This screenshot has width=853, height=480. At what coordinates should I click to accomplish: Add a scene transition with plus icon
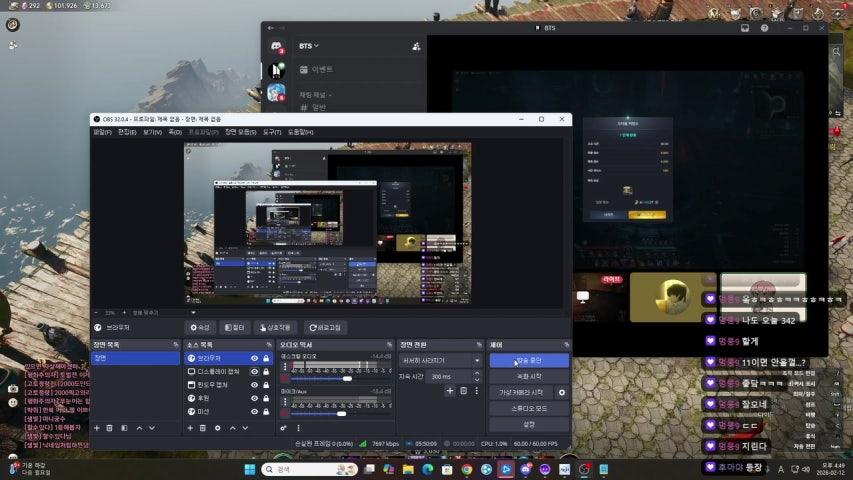click(450, 391)
